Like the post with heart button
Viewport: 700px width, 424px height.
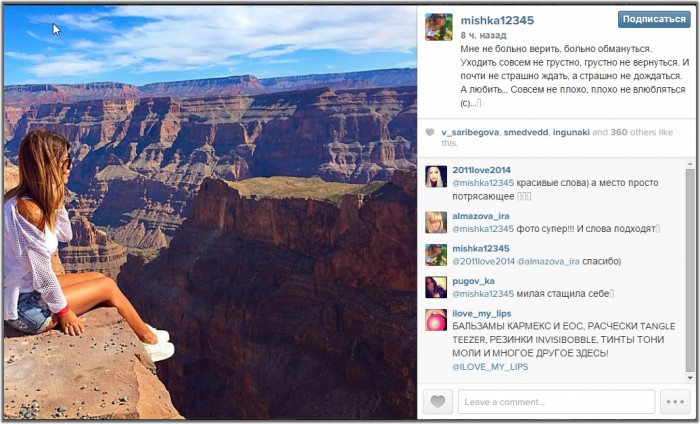click(438, 402)
